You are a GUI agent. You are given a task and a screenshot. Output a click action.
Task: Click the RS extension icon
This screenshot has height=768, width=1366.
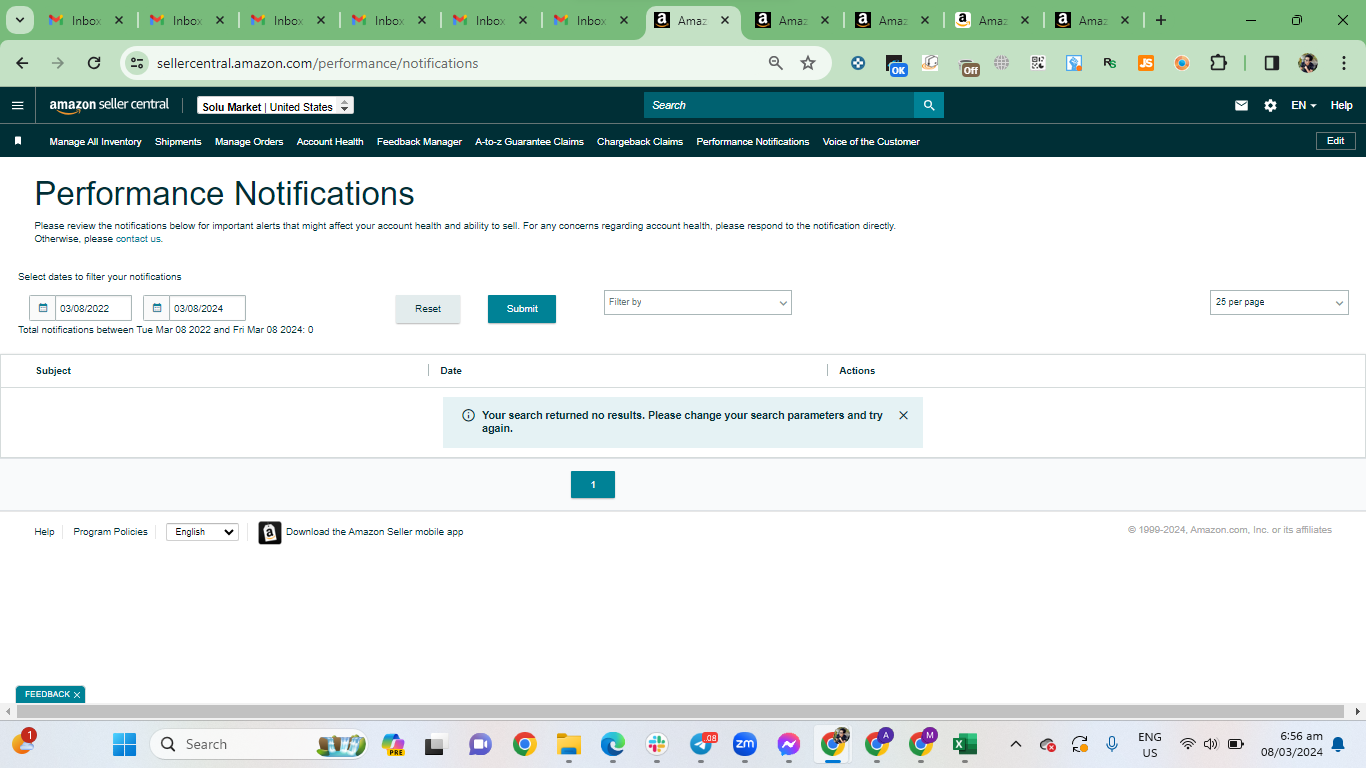pos(1110,63)
